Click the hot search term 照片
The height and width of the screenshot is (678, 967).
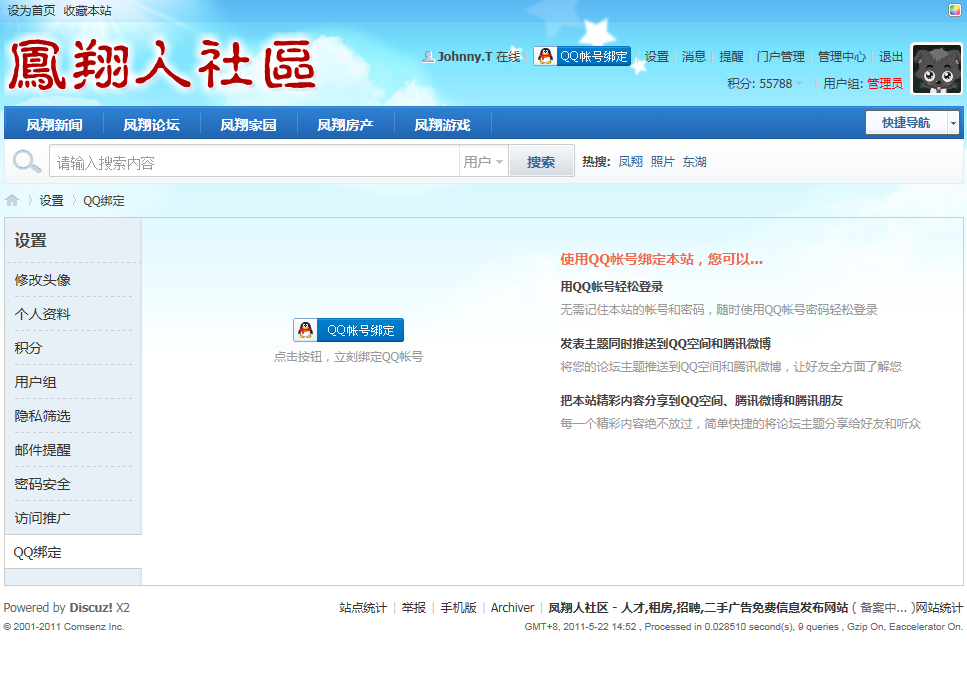[662, 162]
